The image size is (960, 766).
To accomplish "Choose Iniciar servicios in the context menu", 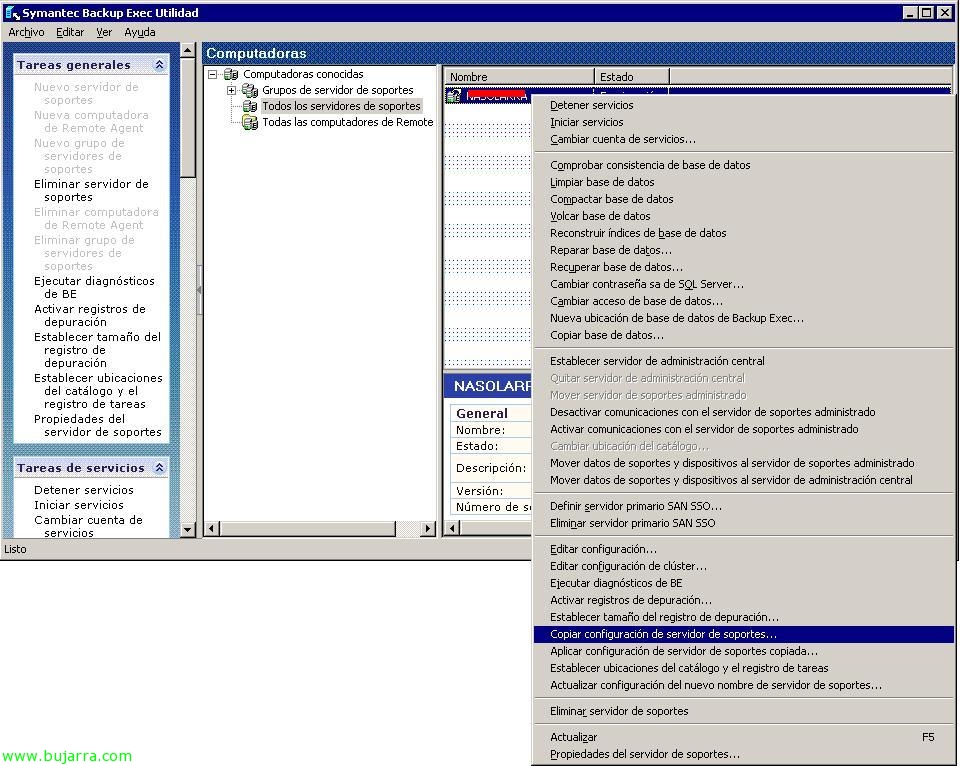I will (743, 122).
